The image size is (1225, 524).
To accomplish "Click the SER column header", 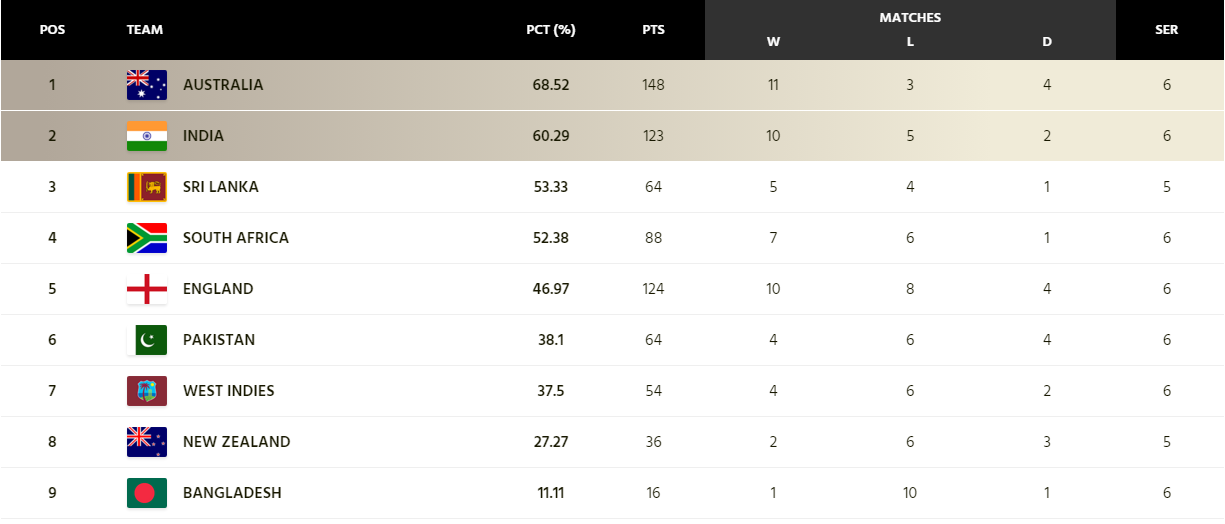I will (x=1166, y=30).
